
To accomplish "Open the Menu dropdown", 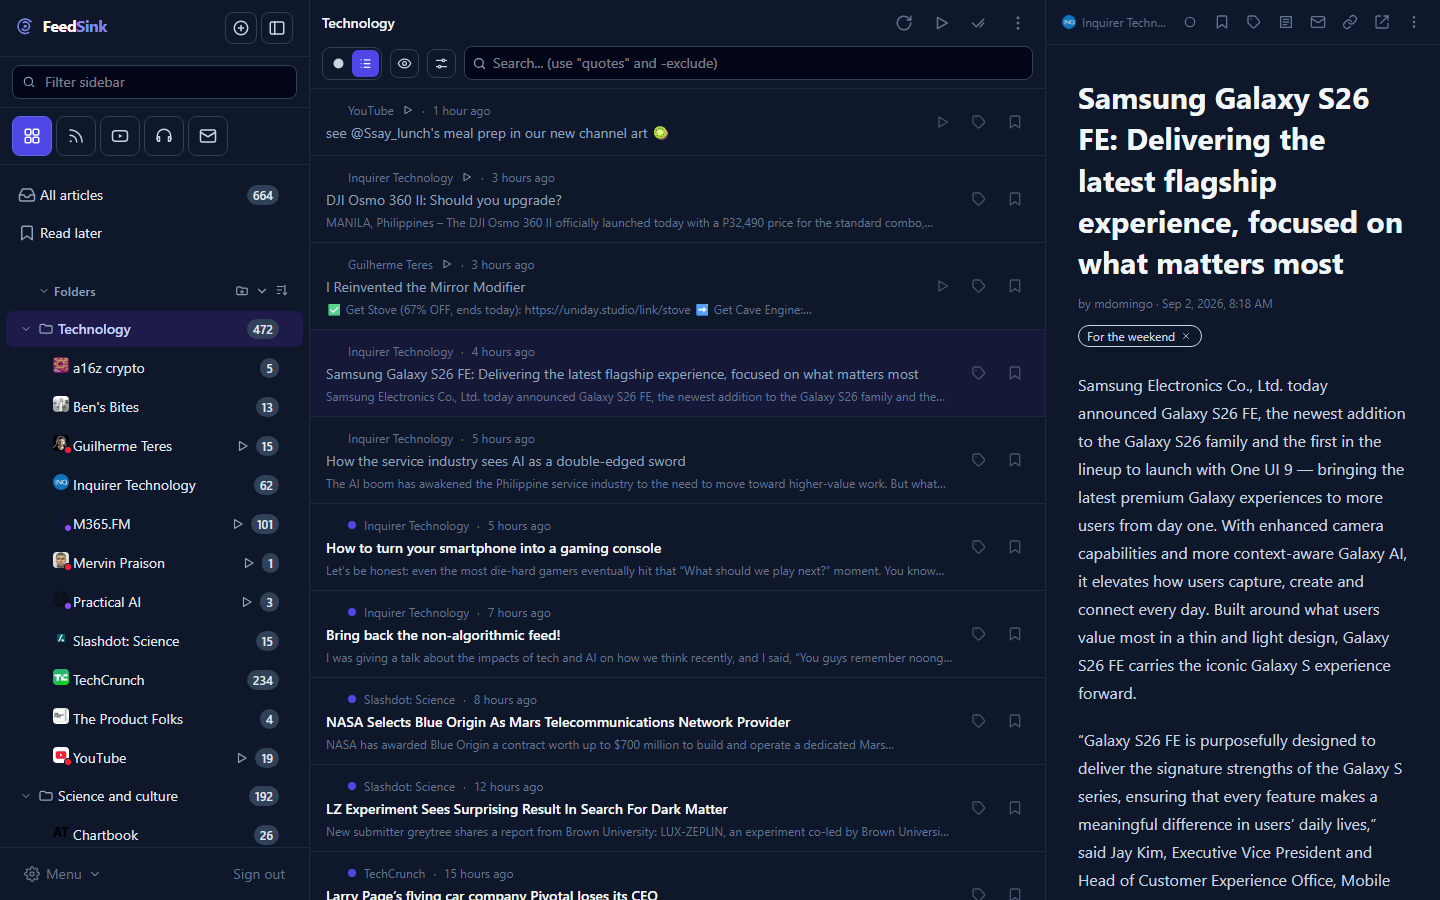I will pos(62,874).
